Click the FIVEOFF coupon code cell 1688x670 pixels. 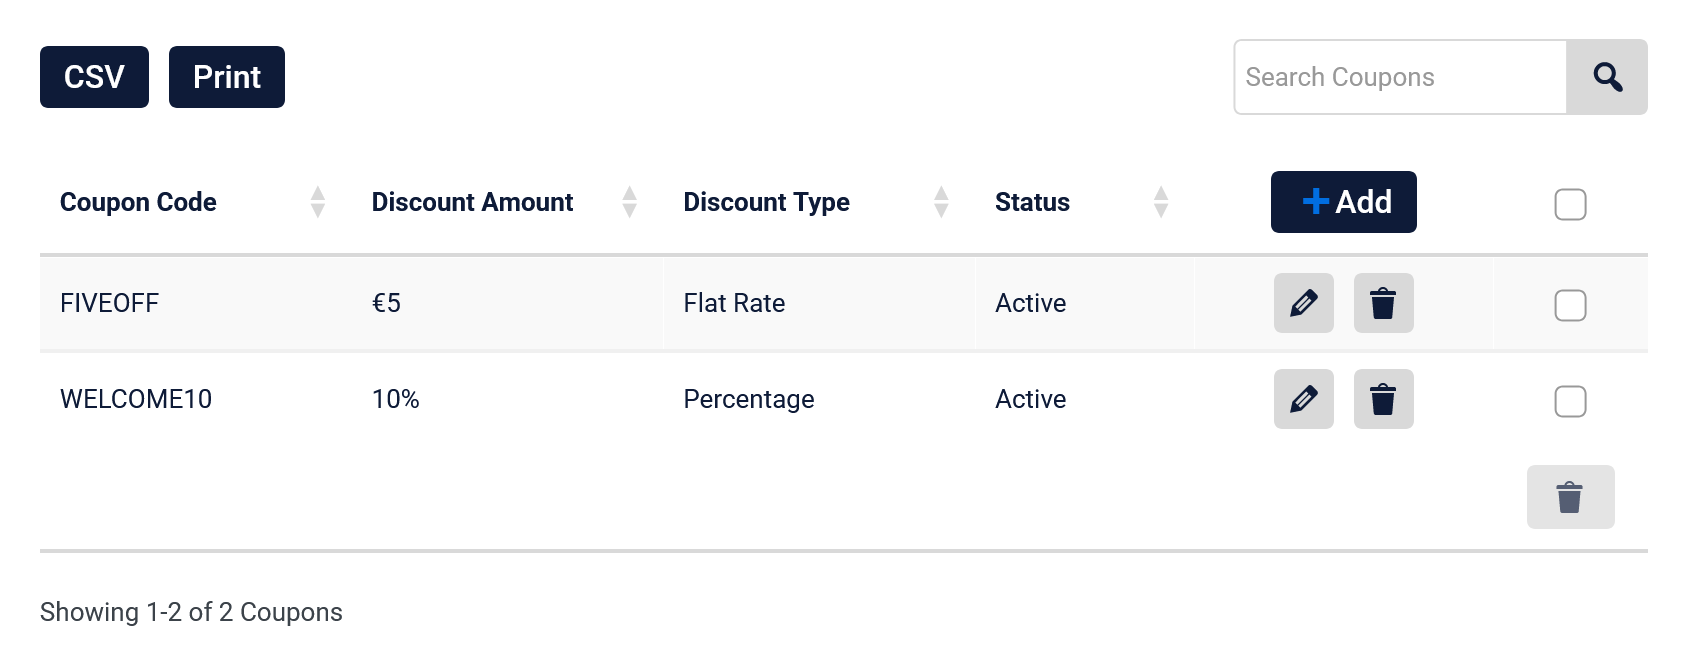pyautogui.click(x=110, y=303)
